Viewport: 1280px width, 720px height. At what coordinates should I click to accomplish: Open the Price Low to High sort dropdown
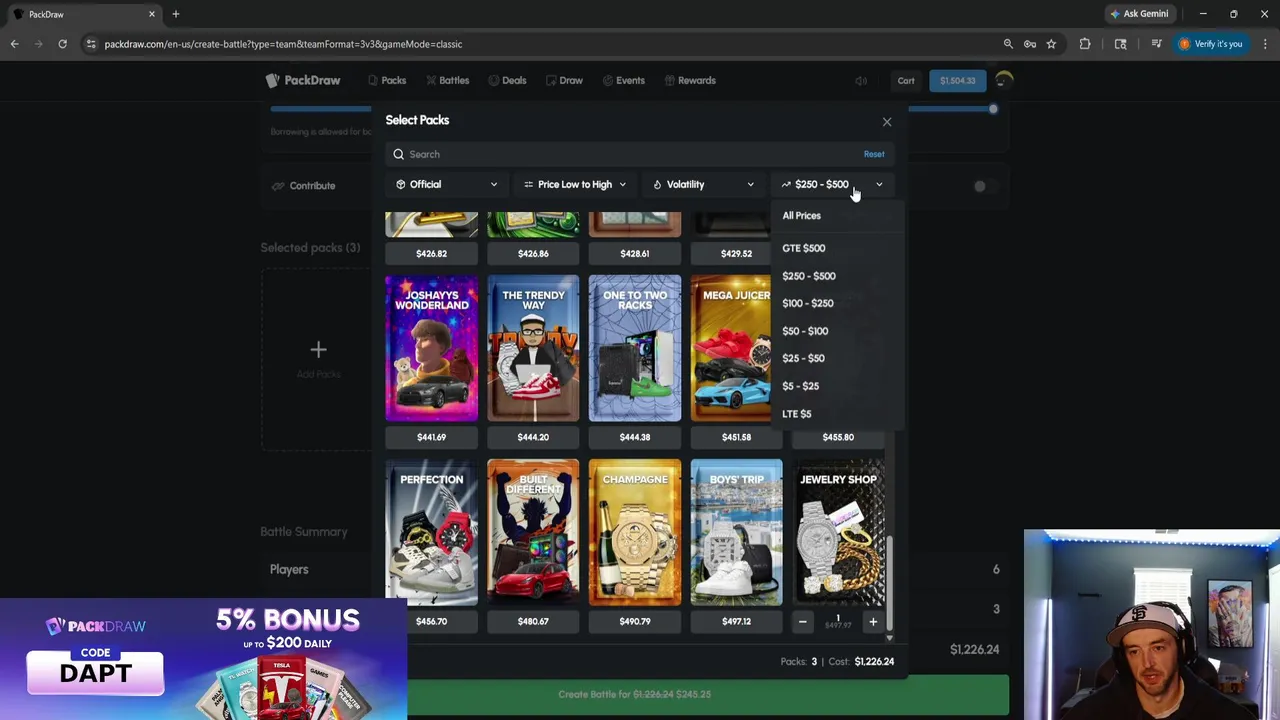[x=575, y=184]
